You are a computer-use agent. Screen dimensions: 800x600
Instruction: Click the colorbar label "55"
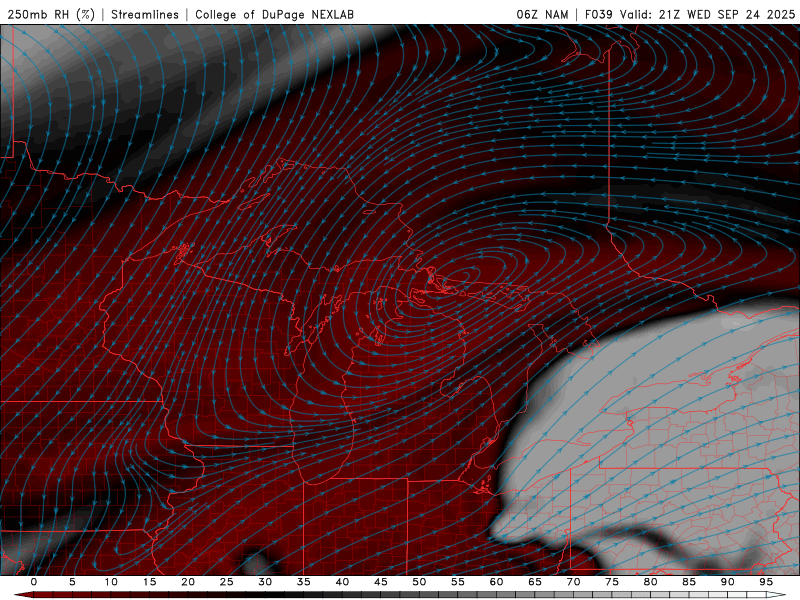(x=458, y=582)
